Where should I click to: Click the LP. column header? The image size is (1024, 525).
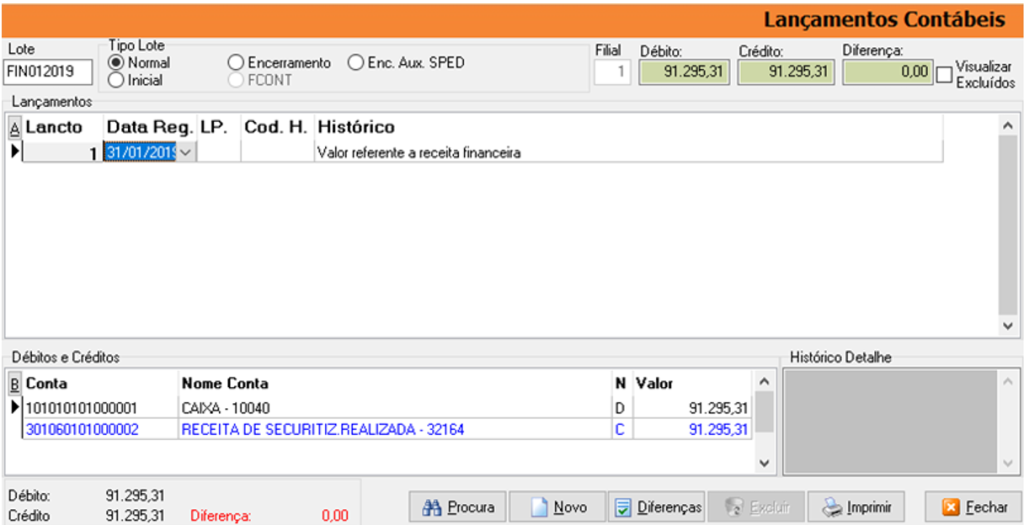pyautogui.click(x=219, y=127)
